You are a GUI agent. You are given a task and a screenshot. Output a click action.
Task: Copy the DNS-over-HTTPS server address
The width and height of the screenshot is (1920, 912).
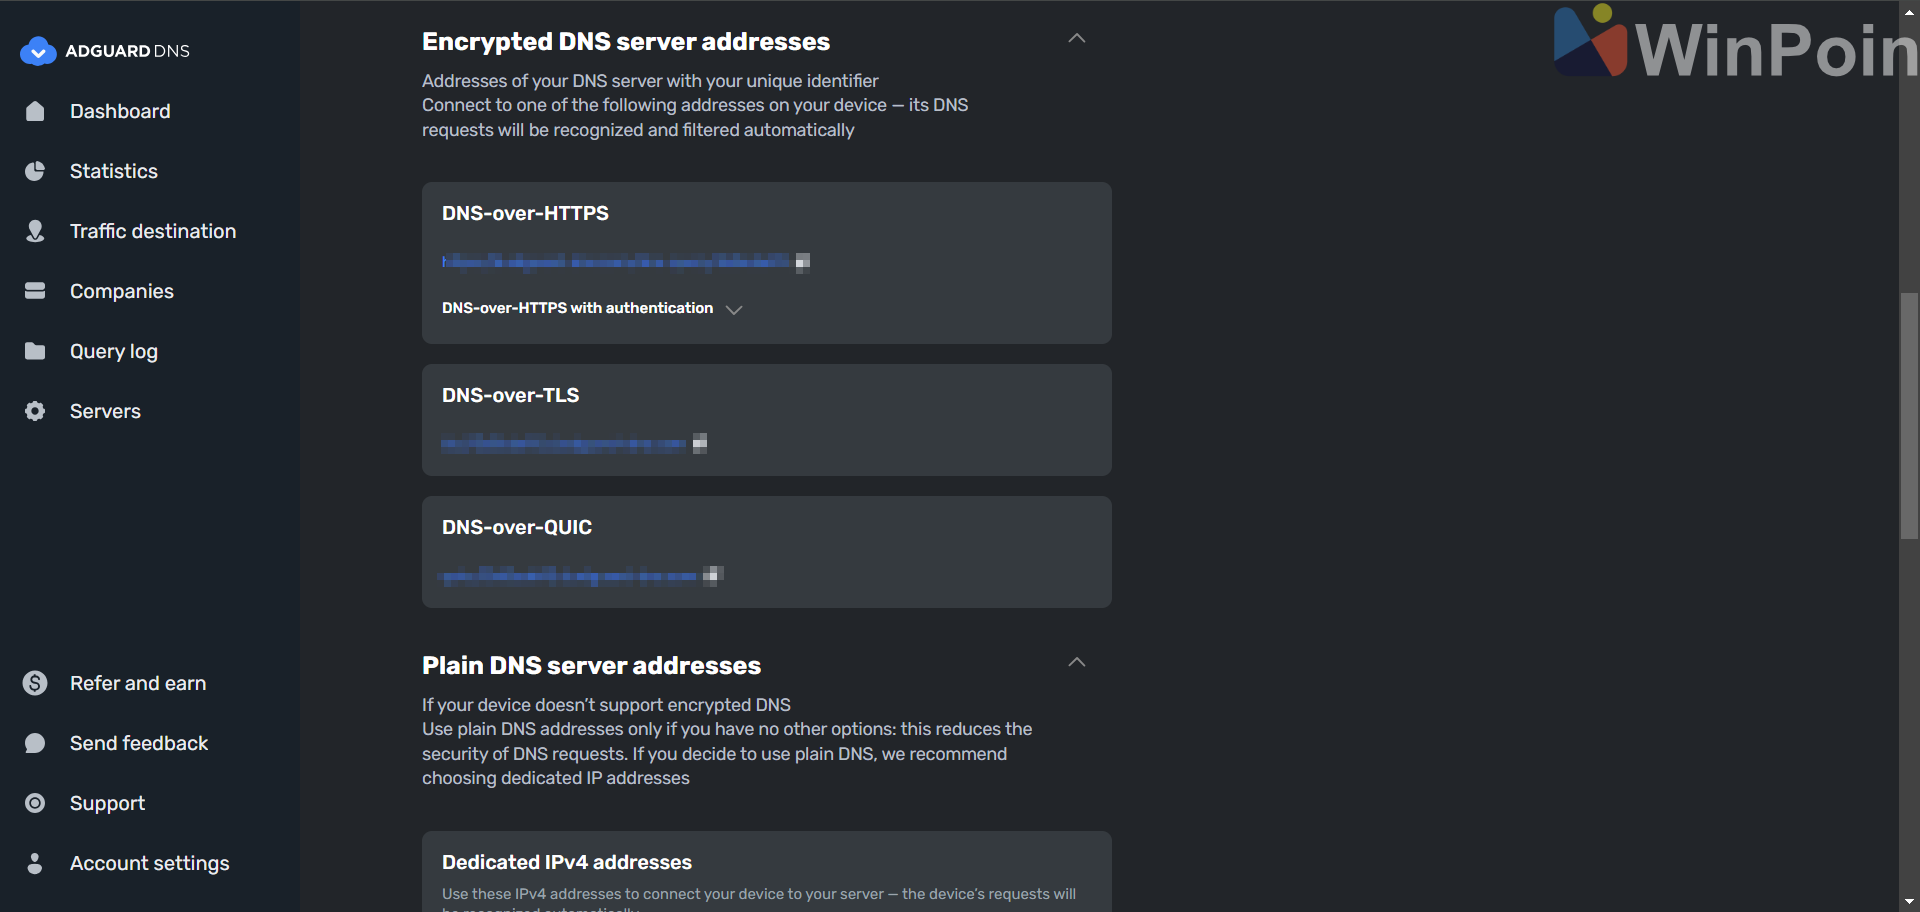click(x=804, y=262)
